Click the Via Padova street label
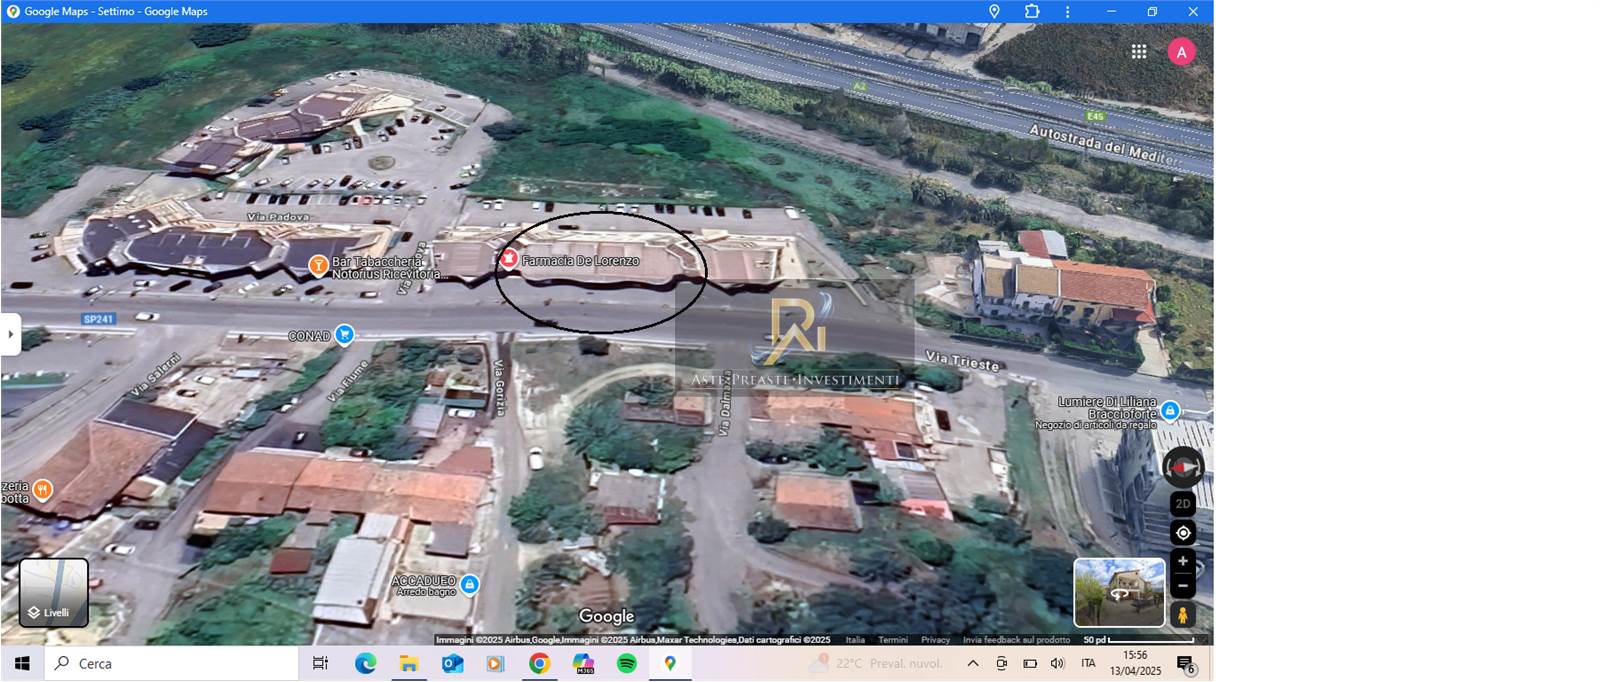Image resolution: width=1600 pixels, height=682 pixels. click(x=278, y=217)
